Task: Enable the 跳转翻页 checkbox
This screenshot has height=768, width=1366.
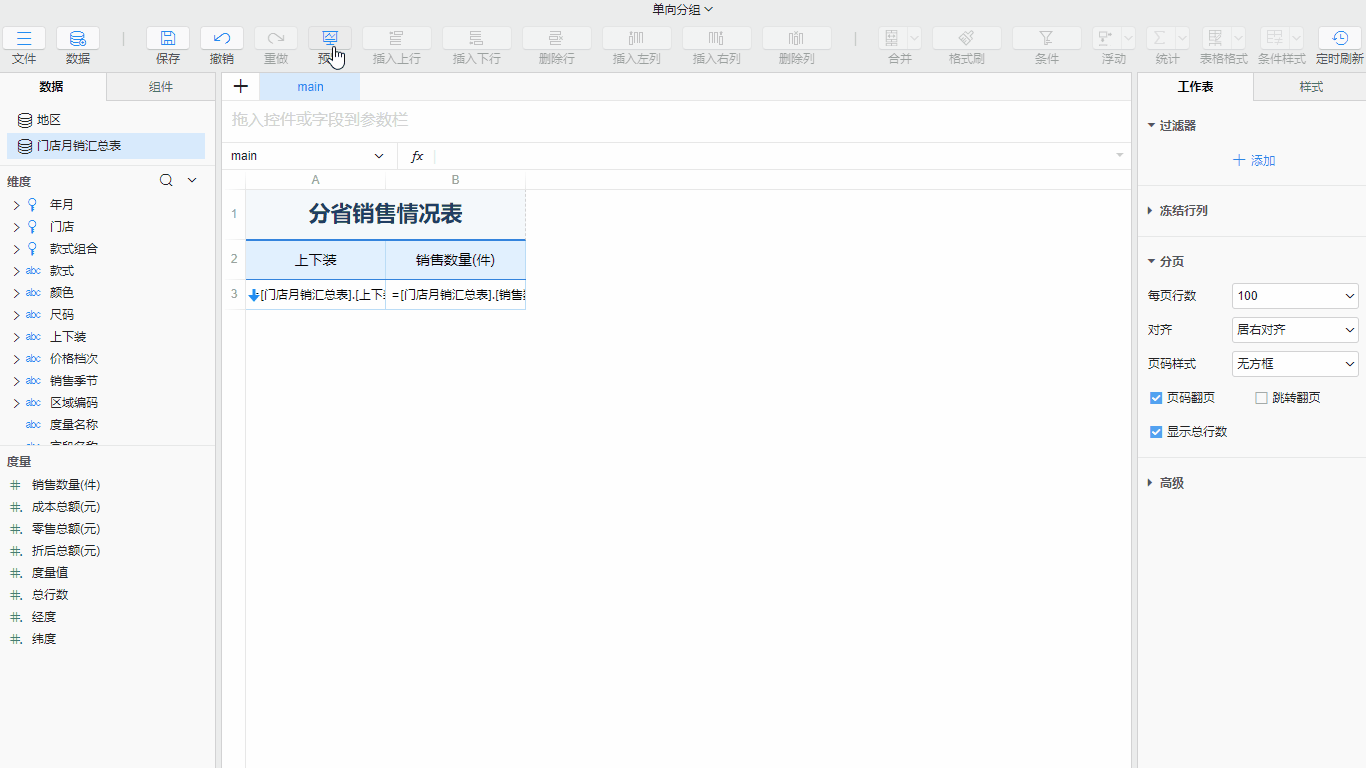Action: coord(1261,397)
